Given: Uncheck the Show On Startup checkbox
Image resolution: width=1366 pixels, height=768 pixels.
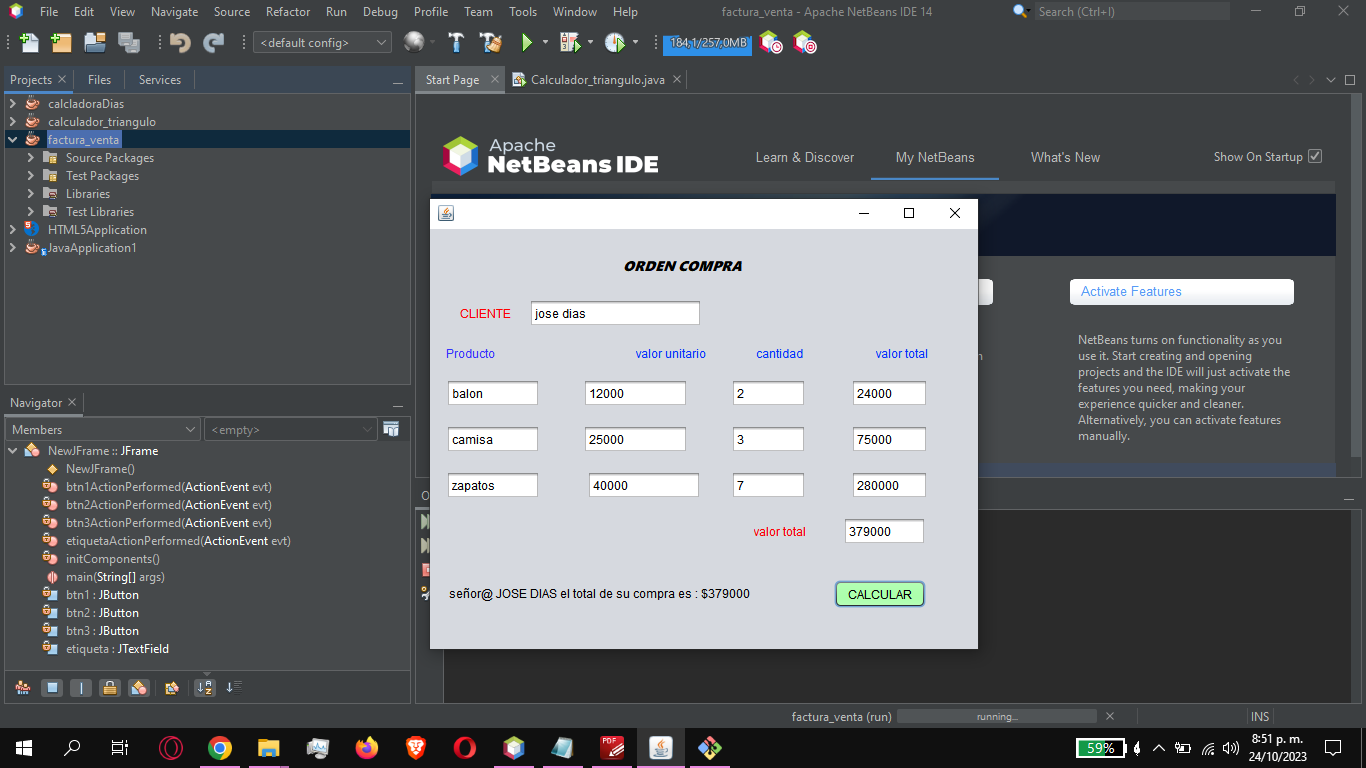Looking at the screenshot, I should [1315, 156].
